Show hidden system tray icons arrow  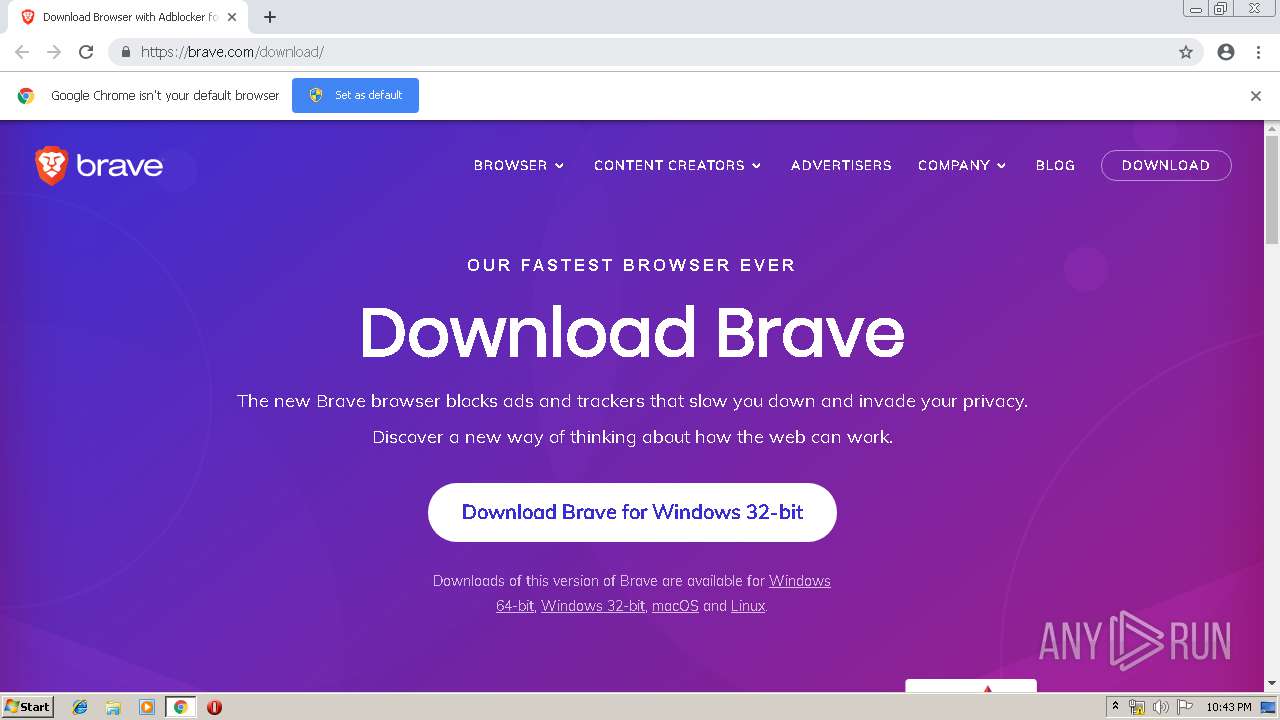coord(1115,707)
